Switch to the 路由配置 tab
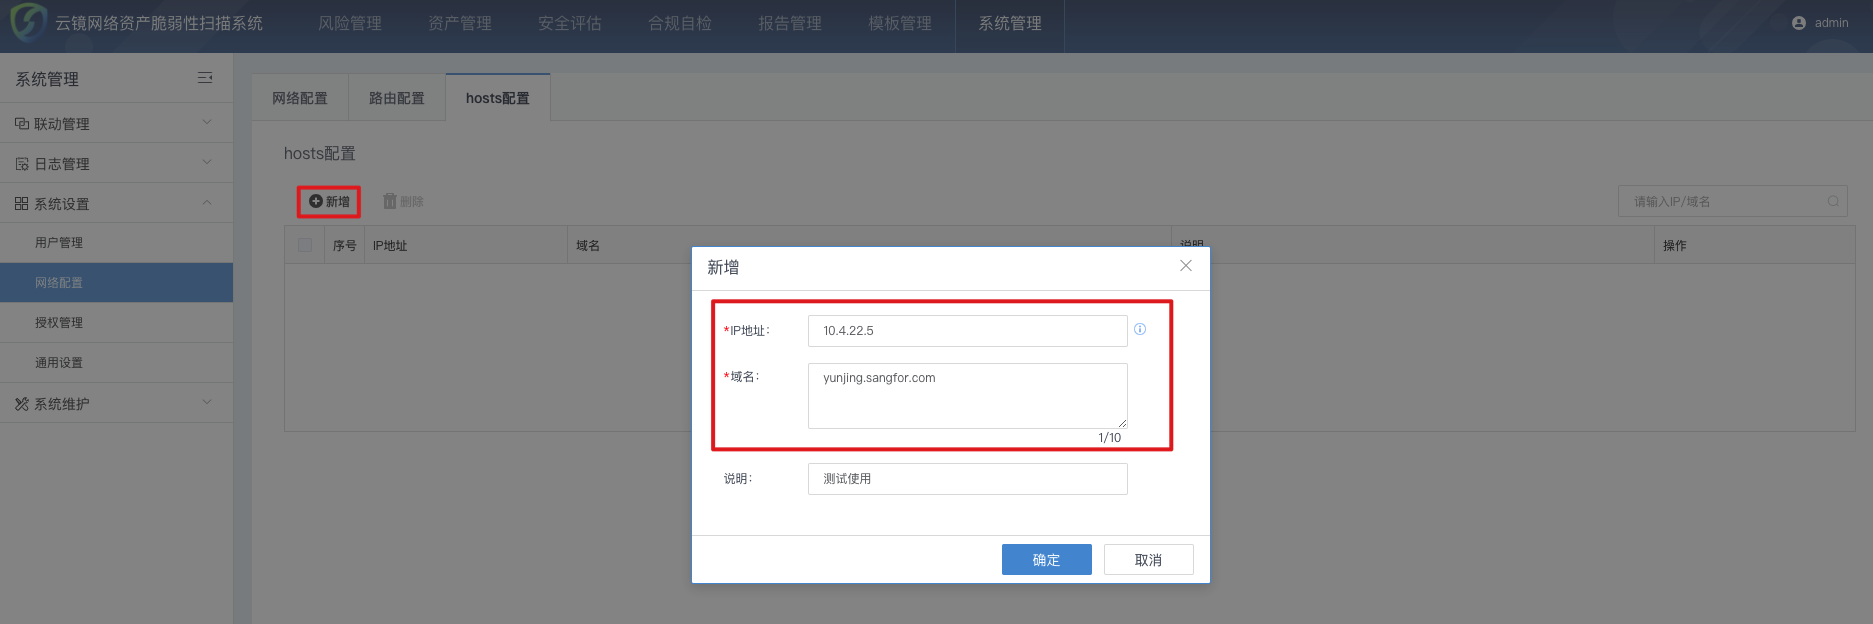Viewport: 1873px width, 624px height. point(397,98)
